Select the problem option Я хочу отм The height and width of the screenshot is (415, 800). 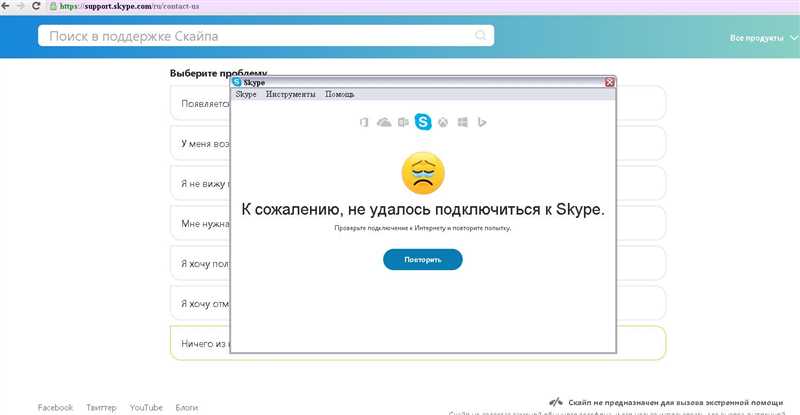(x=201, y=304)
